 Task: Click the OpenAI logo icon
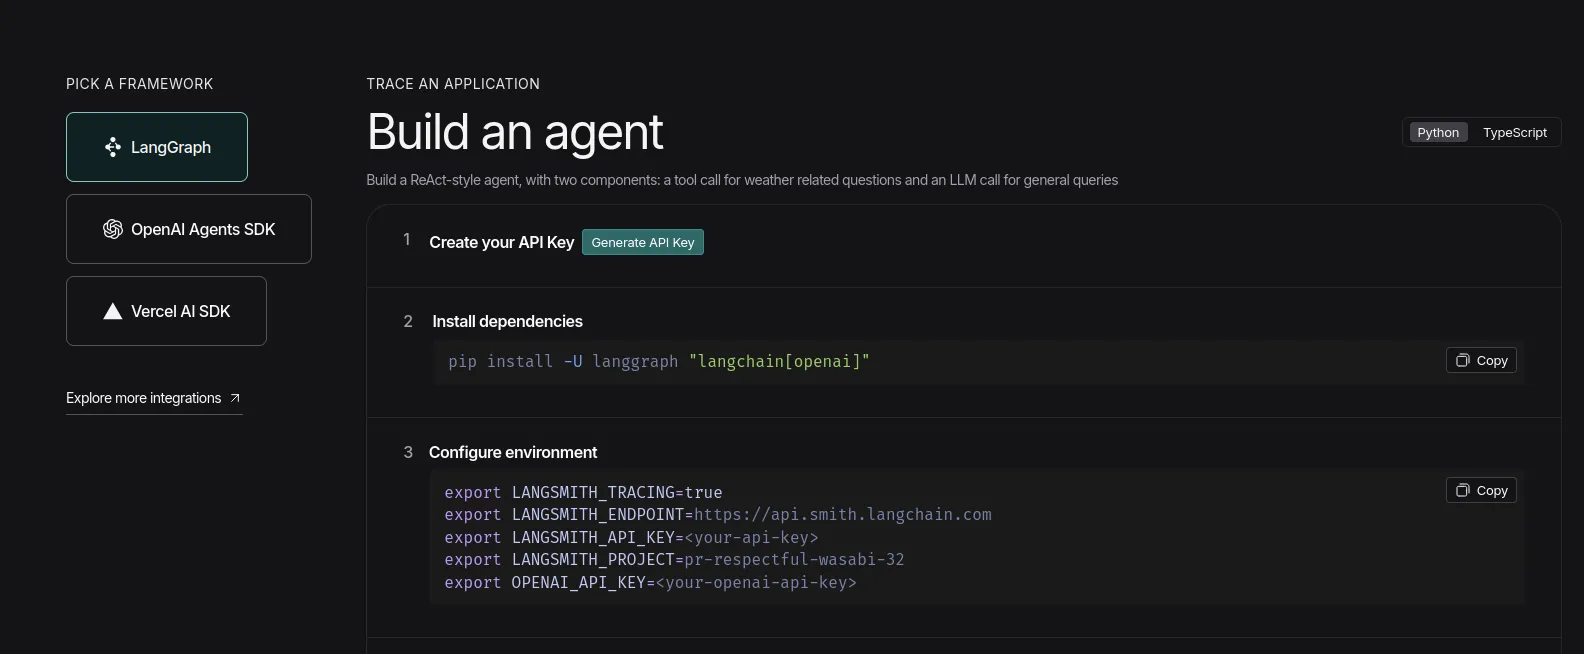pyautogui.click(x=113, y=229)
